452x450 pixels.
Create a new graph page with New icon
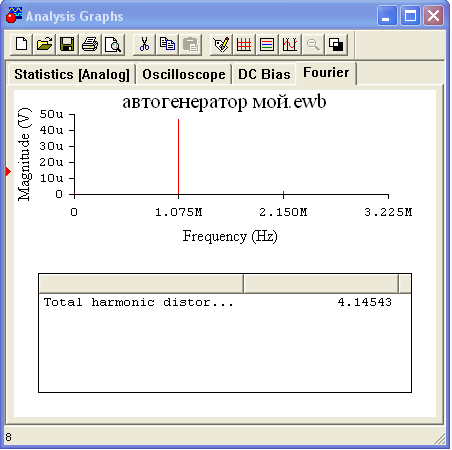click(x=22, y=44)
